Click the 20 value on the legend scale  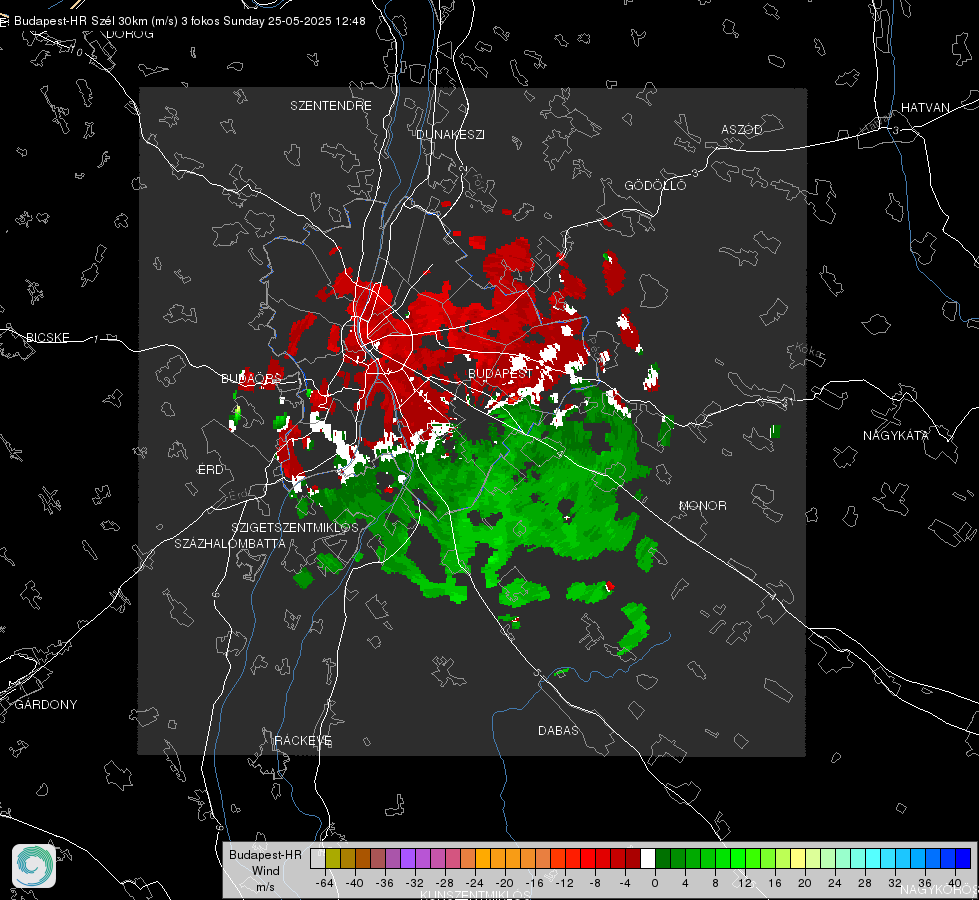tap(805, 883)
